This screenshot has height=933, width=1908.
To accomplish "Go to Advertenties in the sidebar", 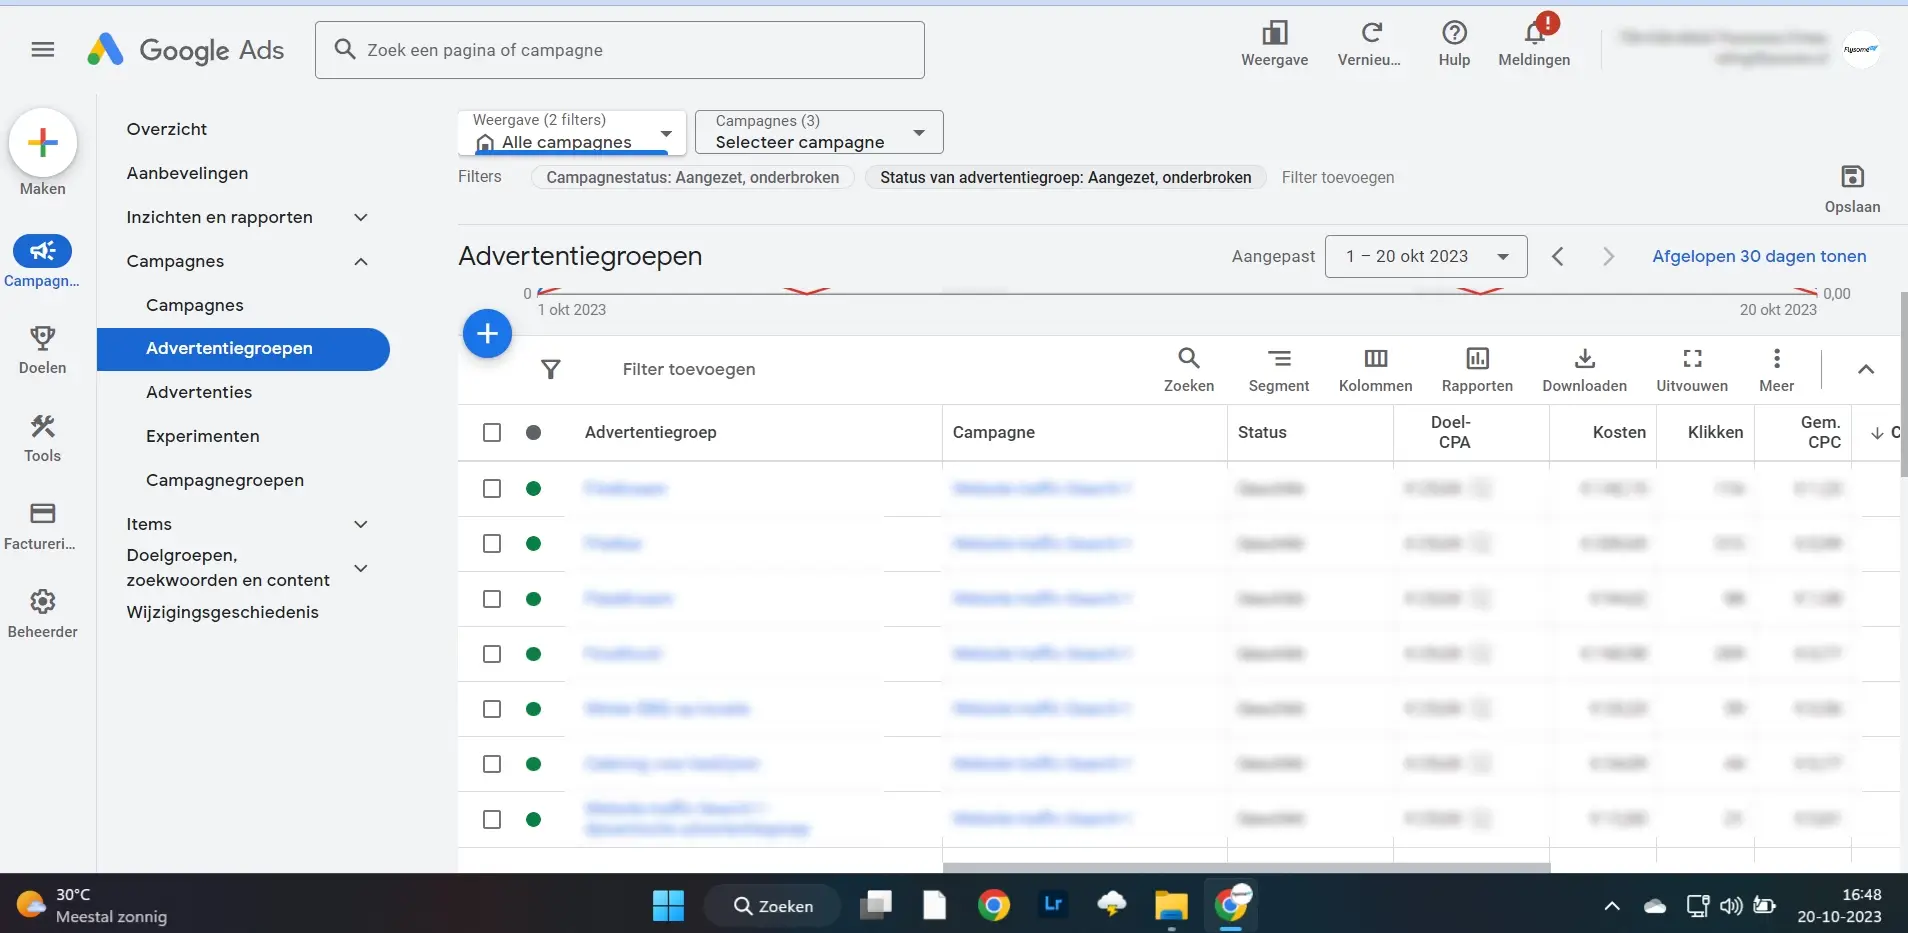I will coord(199,392).
